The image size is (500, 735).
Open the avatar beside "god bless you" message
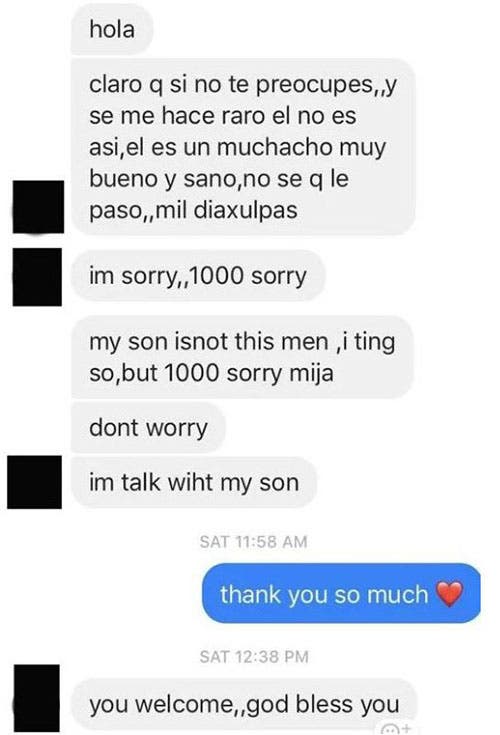click(x=37, y=698)
